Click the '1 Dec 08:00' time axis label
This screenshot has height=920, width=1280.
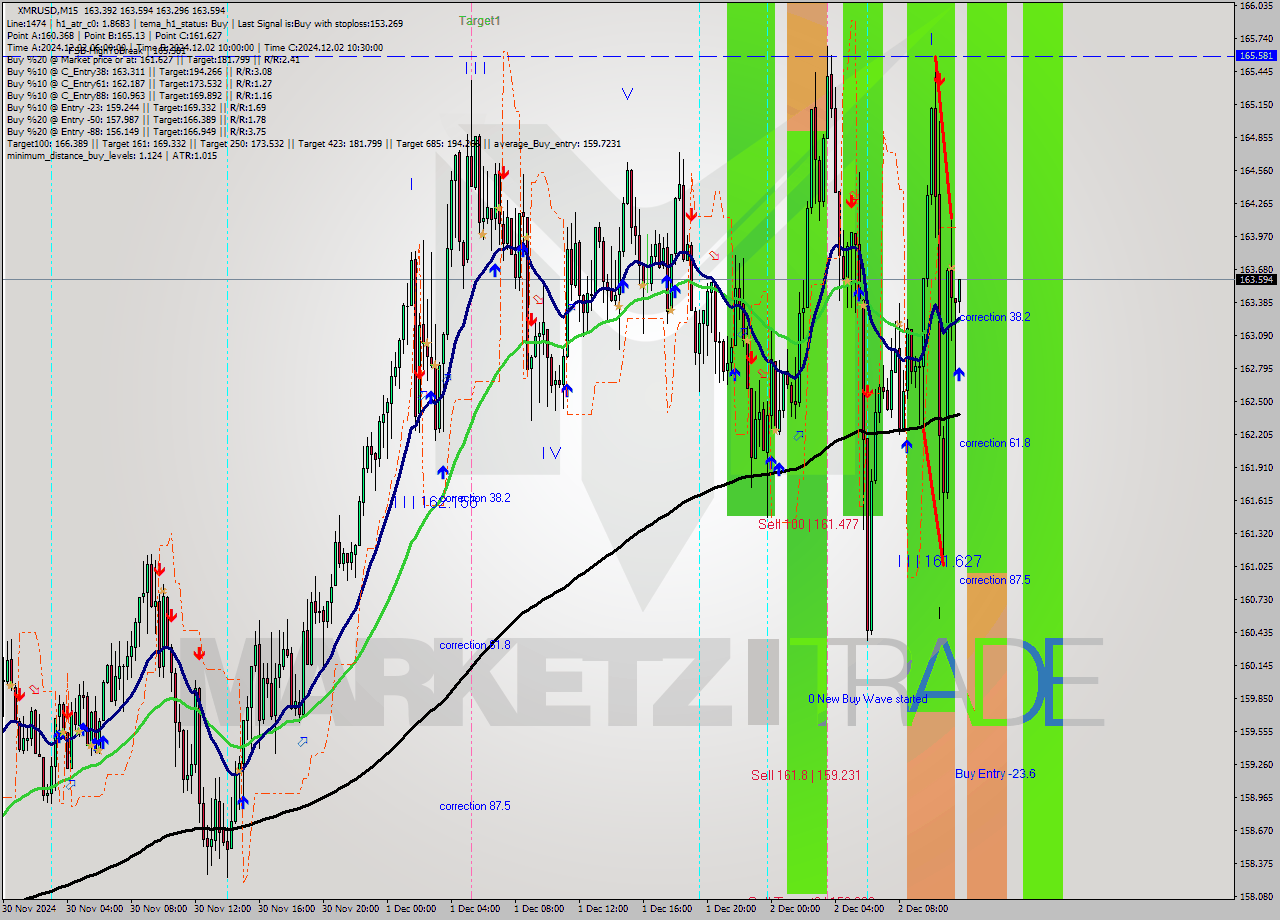tap(539, 909)
